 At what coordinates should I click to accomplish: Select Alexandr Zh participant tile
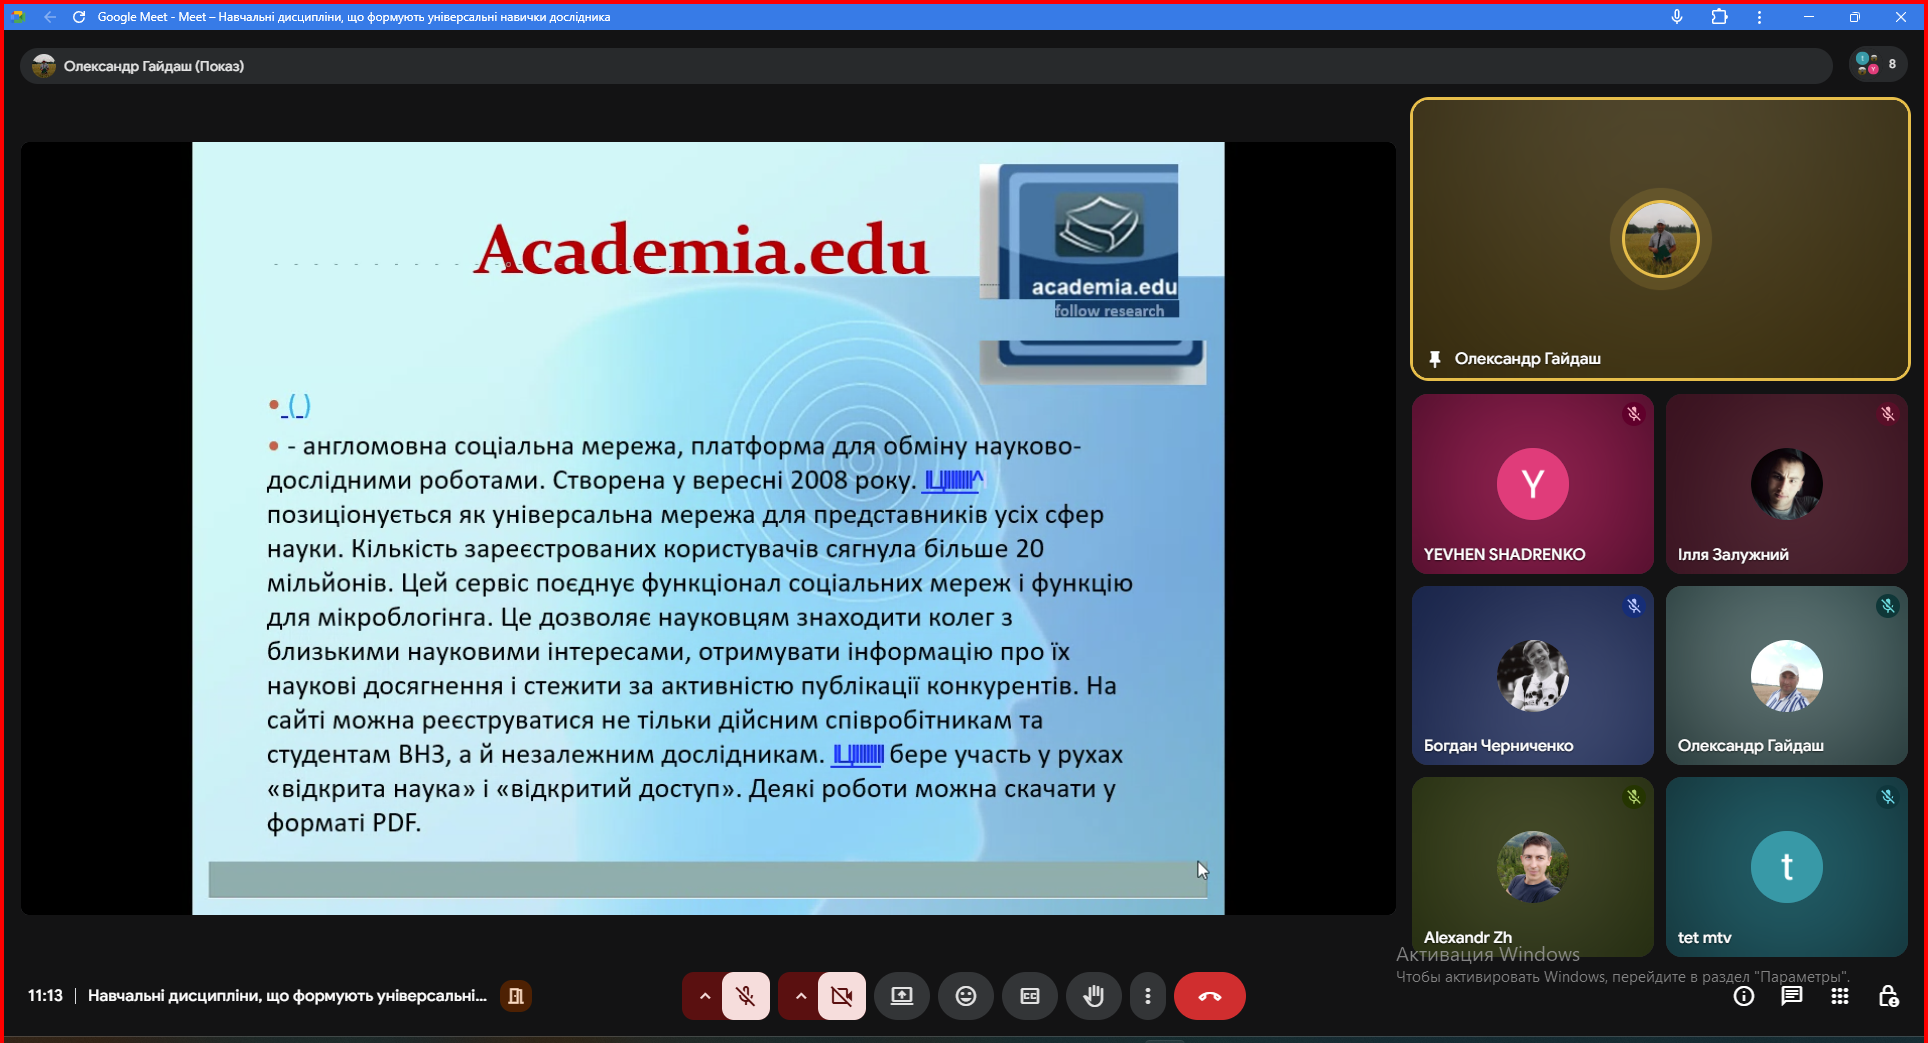[x=1532, y=867]
